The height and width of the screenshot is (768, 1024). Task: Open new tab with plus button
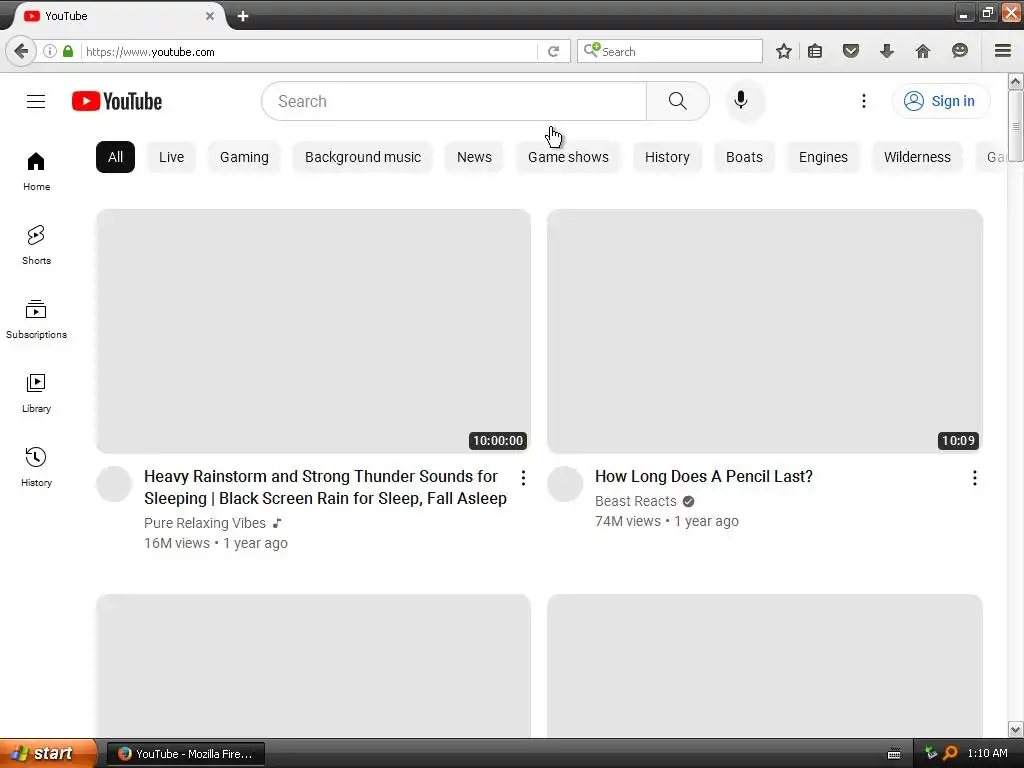243,16
